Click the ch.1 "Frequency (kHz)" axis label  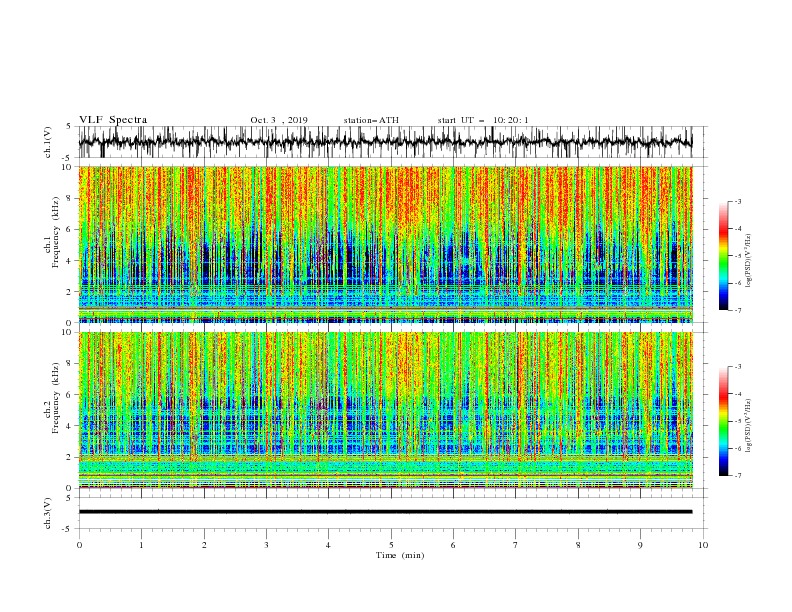[56, 233]
